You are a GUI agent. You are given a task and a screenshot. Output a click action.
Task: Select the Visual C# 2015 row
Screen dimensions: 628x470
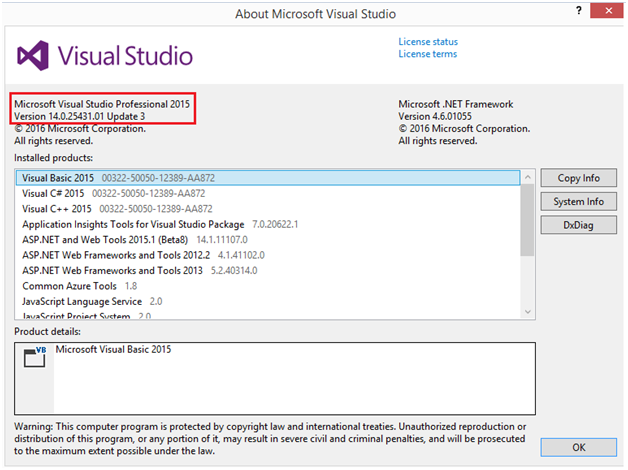(x=268, y=193)
